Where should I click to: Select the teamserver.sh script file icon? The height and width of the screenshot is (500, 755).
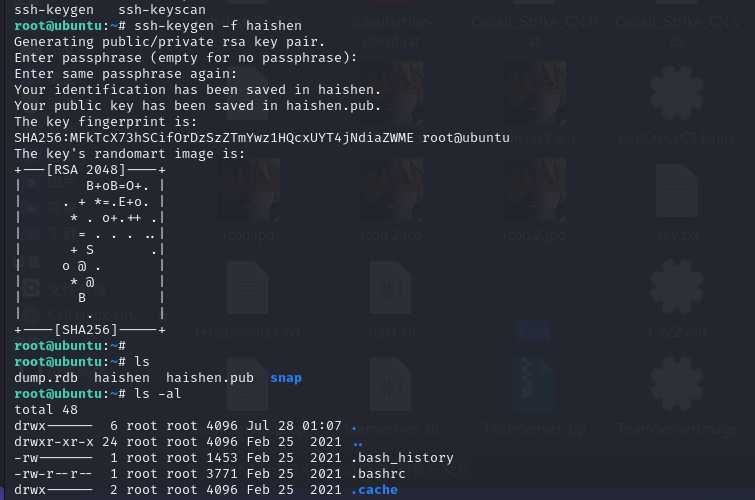click(391, 384)
